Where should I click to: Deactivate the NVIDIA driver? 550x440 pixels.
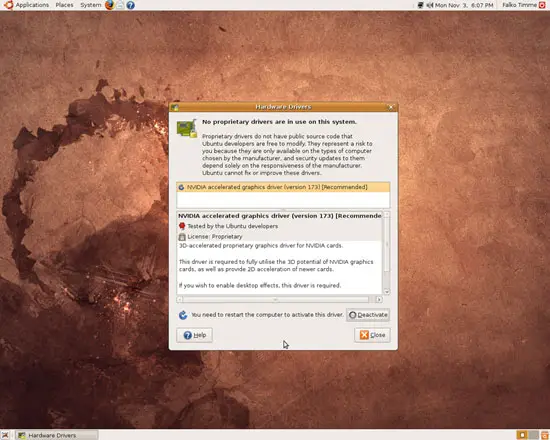click(368, 315)
